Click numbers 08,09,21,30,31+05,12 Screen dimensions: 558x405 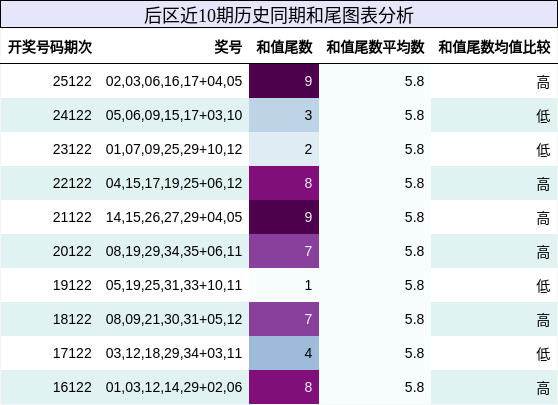coord(174,319)
